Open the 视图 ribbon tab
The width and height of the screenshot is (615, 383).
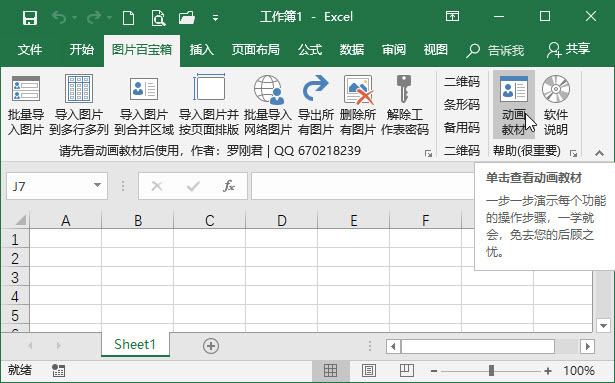435,50
